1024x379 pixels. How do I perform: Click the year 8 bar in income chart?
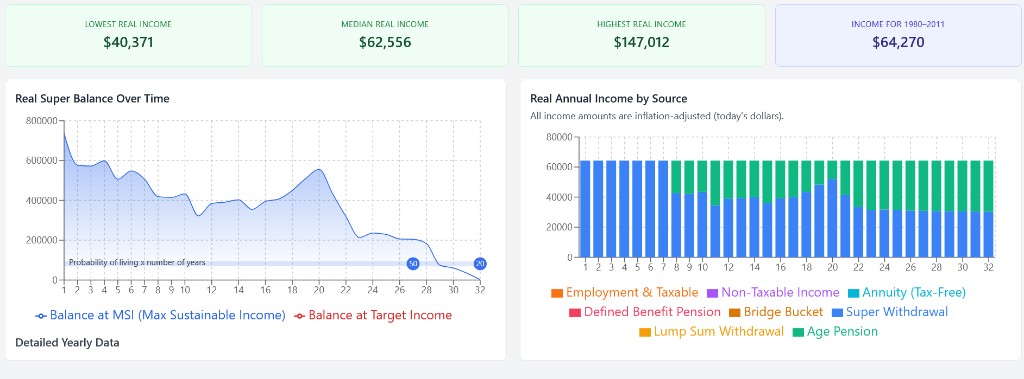(x=677, y=208)
